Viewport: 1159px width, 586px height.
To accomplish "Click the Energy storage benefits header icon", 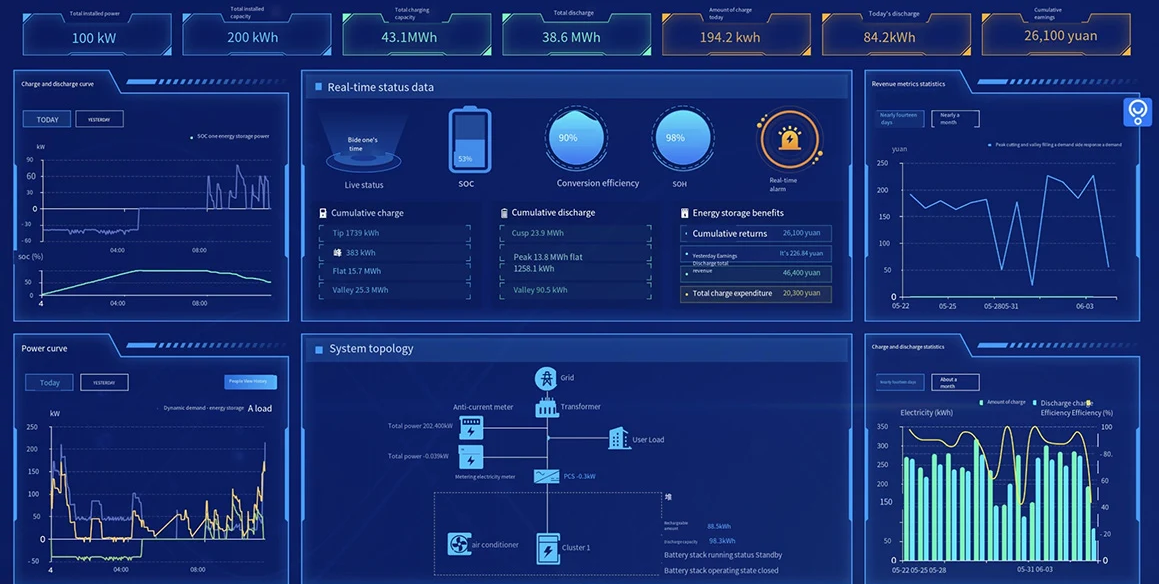I will (x=684, y=213).
